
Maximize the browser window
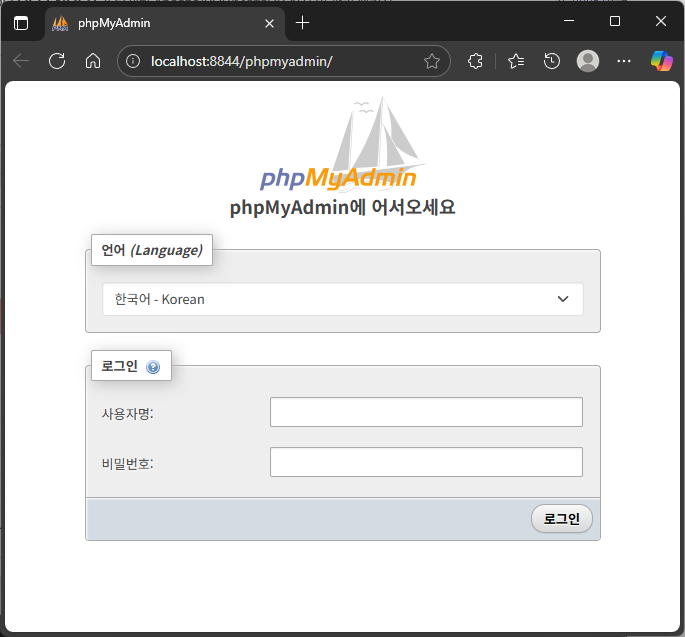coord(615,21)
